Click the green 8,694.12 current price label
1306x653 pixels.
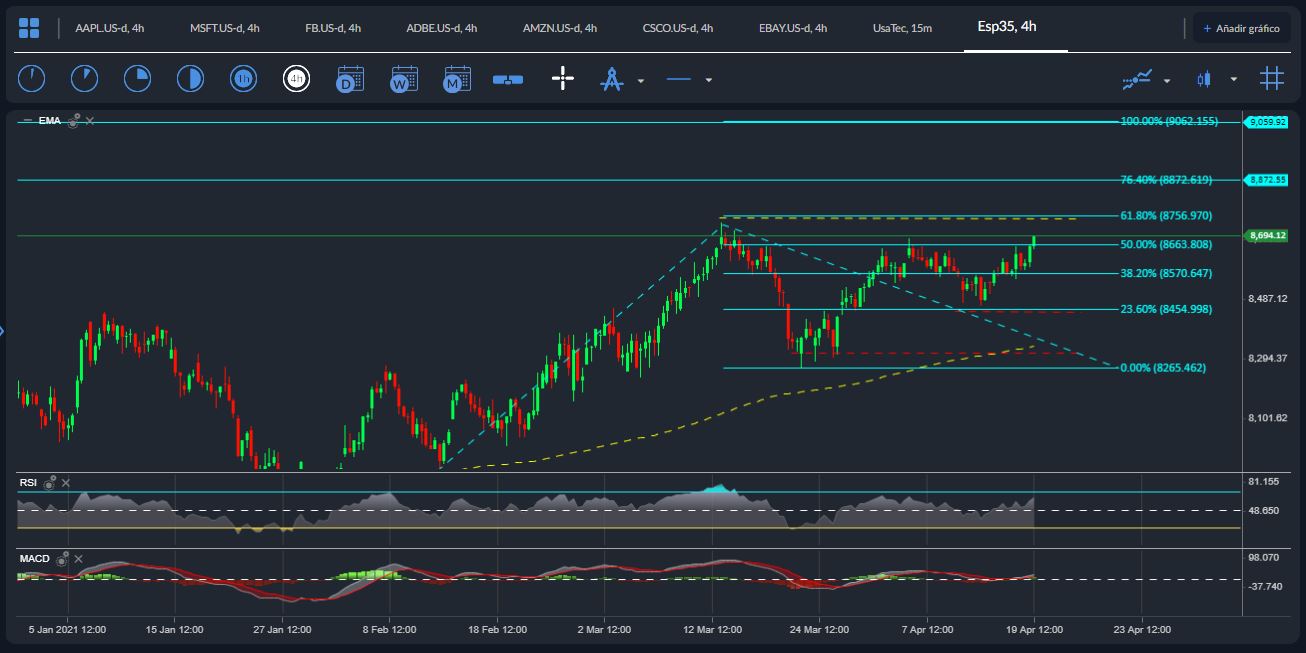point(1265,236)
